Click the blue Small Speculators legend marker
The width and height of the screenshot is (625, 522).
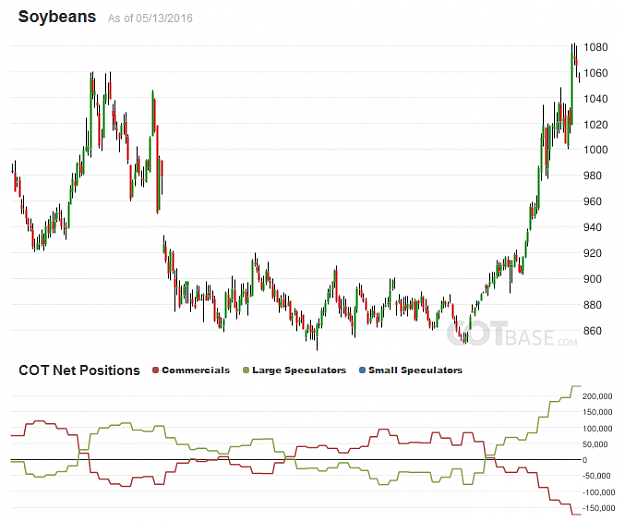point(362,370)
